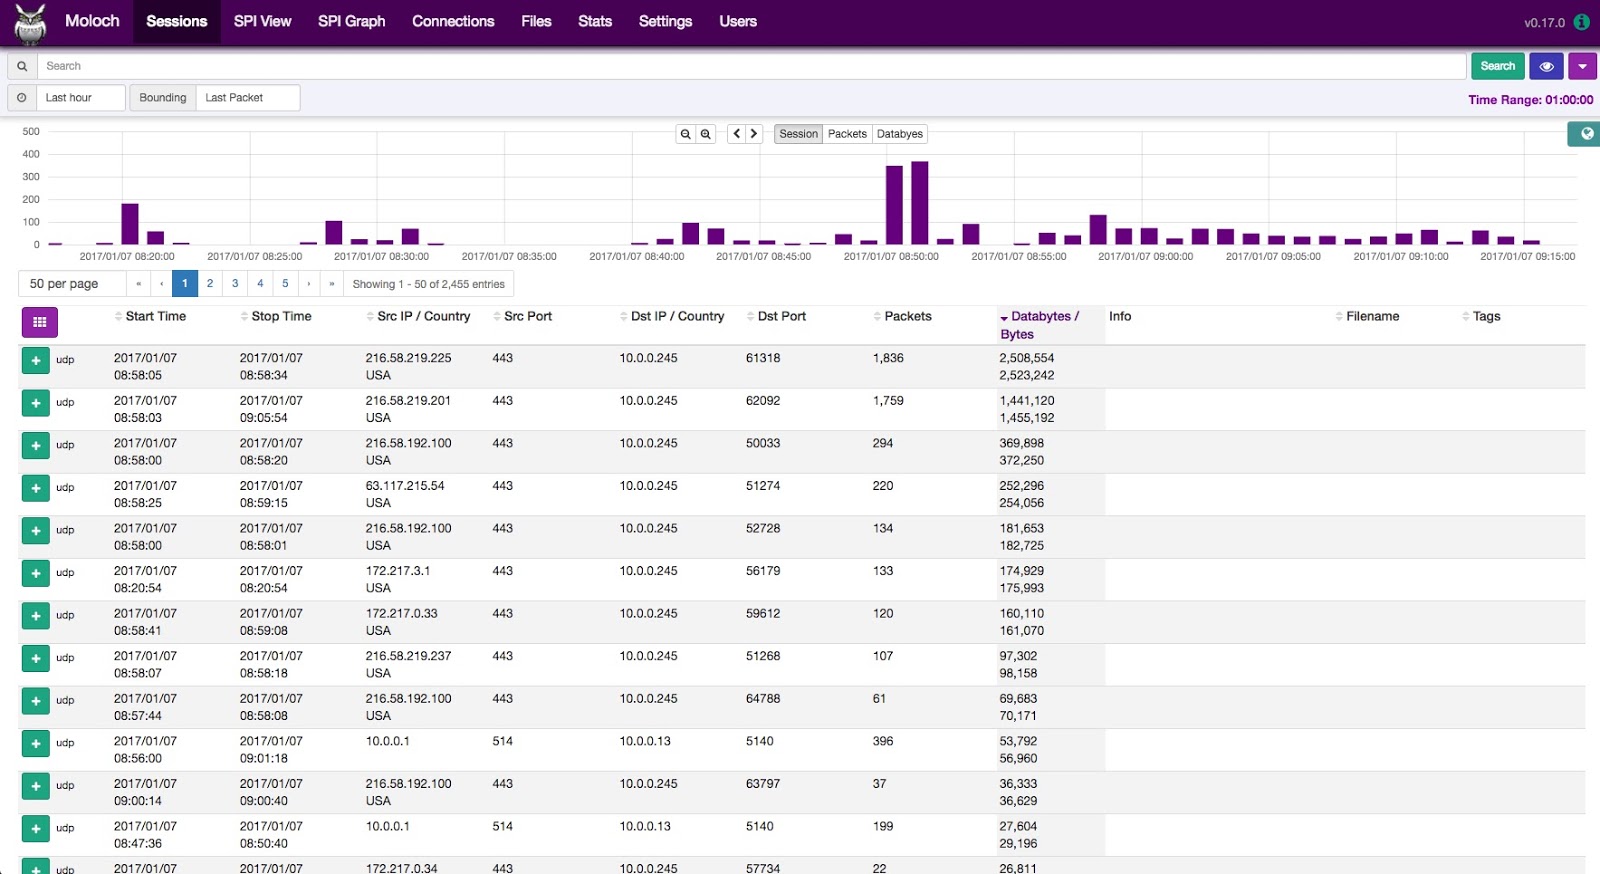Toggle the eye views button
The height and width of the screenshot is (874, 1600).
(1546, 66)
